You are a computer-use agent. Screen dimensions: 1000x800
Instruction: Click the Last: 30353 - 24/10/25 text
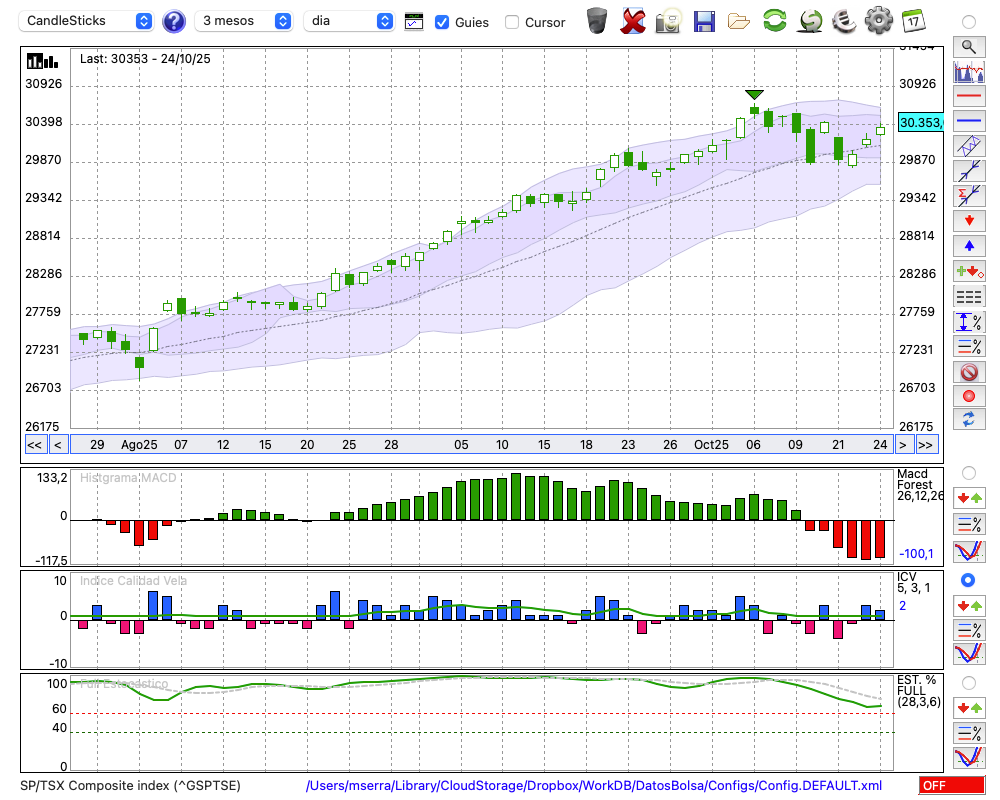(145, 59)
